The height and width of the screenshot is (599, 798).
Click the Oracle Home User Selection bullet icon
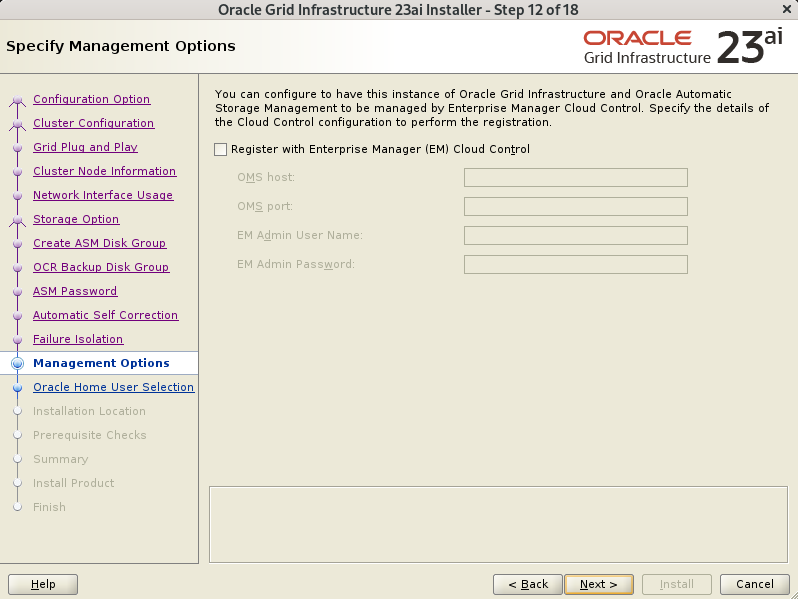tap(17, 388)
